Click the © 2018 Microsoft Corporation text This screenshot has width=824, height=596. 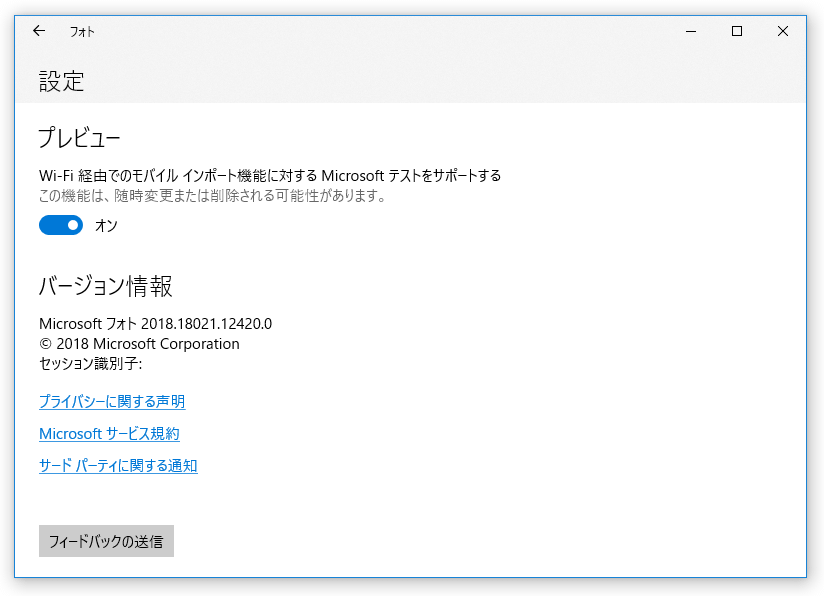(139, 344)
